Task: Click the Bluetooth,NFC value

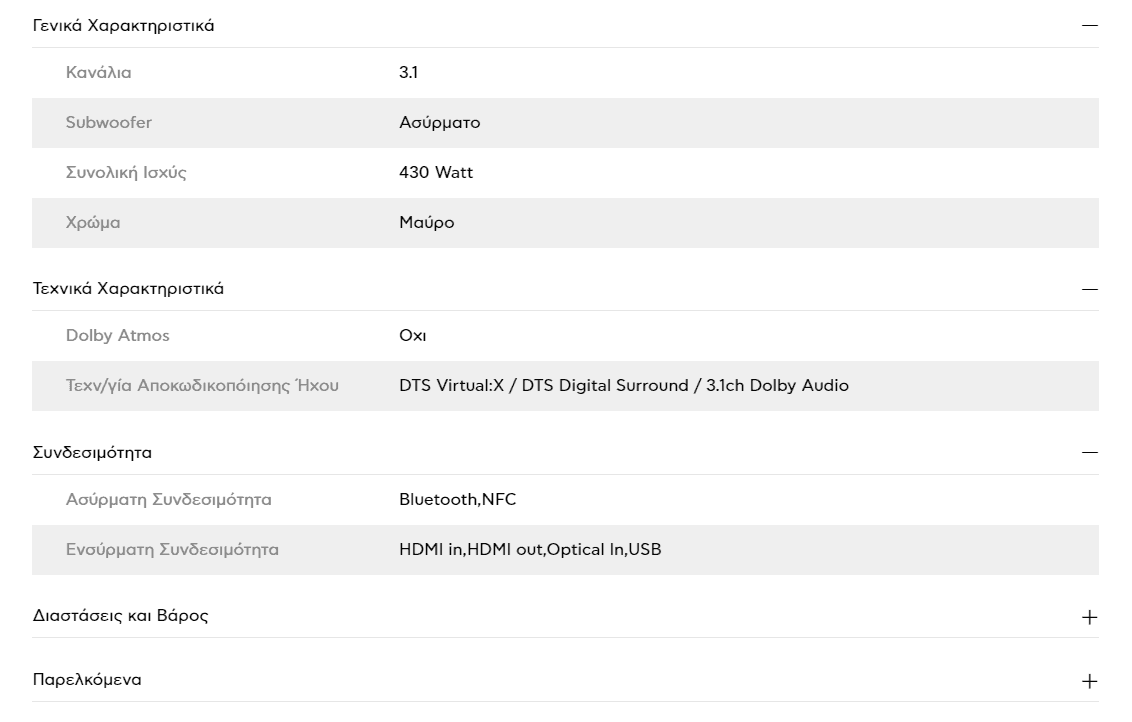Action: [458, 500]
